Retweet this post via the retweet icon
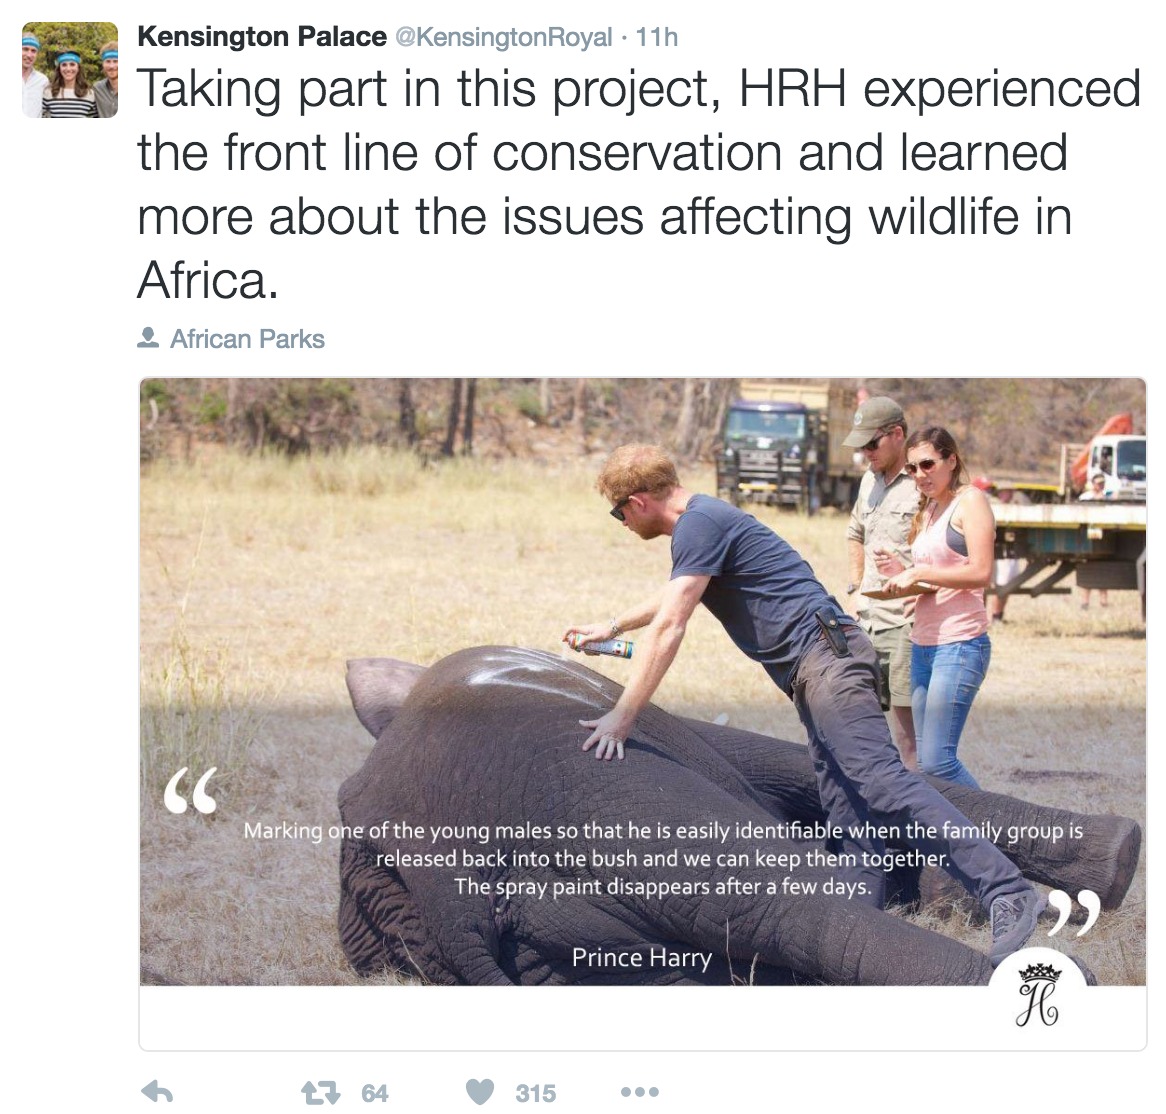 coord(322,1092)
